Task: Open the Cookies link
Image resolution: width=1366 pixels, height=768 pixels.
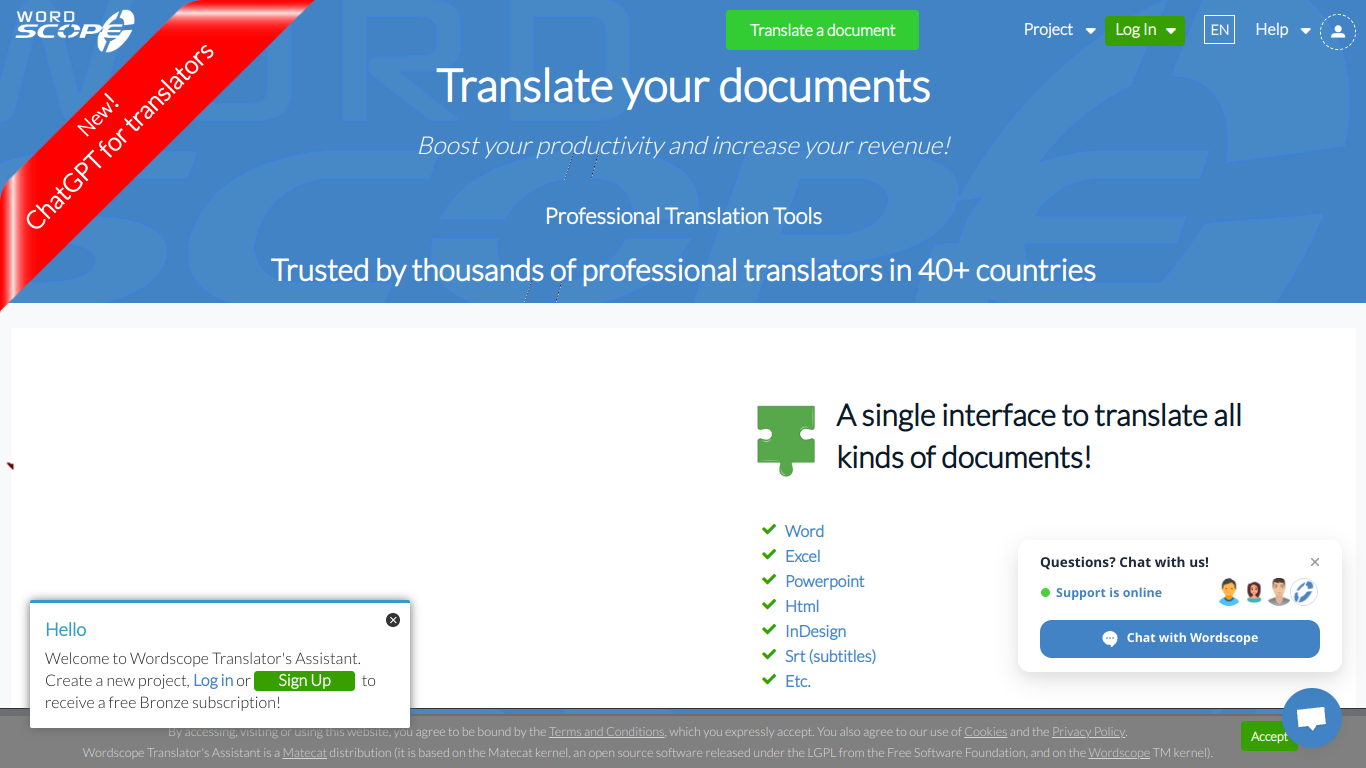Action: click(985, 732)
